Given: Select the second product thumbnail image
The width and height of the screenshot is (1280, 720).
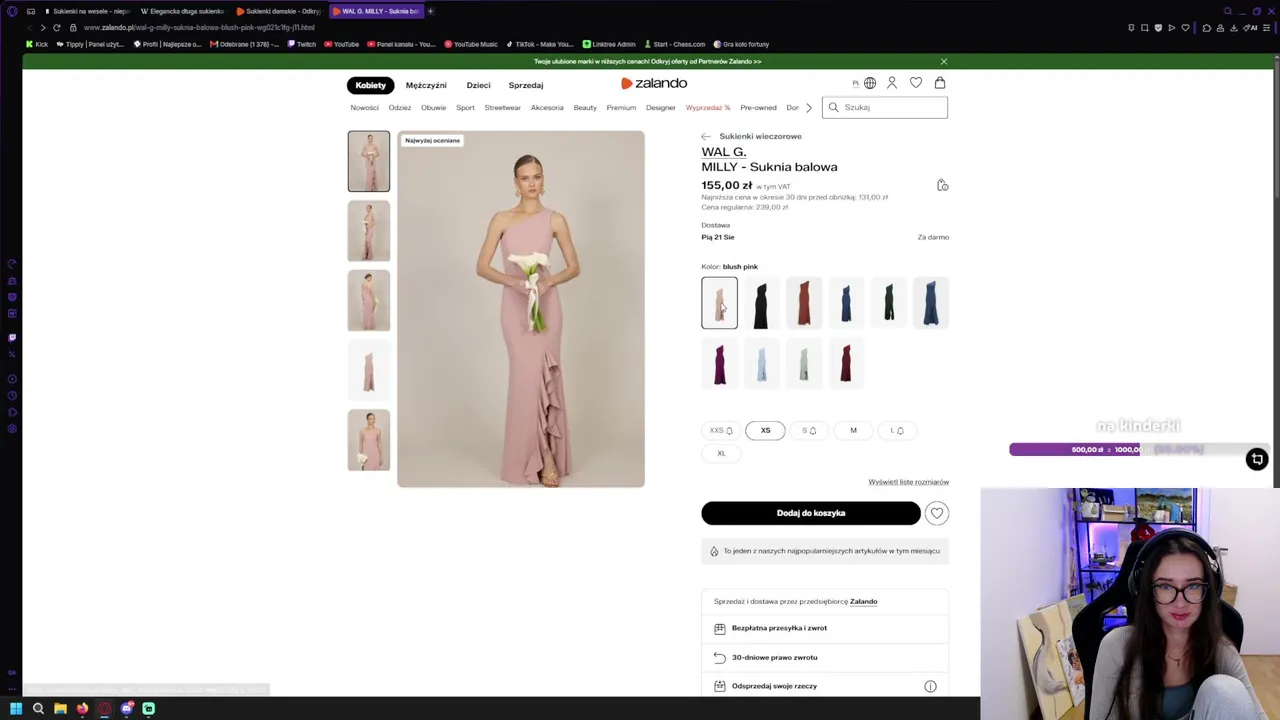Looking at the screenshot, I should coord(369,231).
